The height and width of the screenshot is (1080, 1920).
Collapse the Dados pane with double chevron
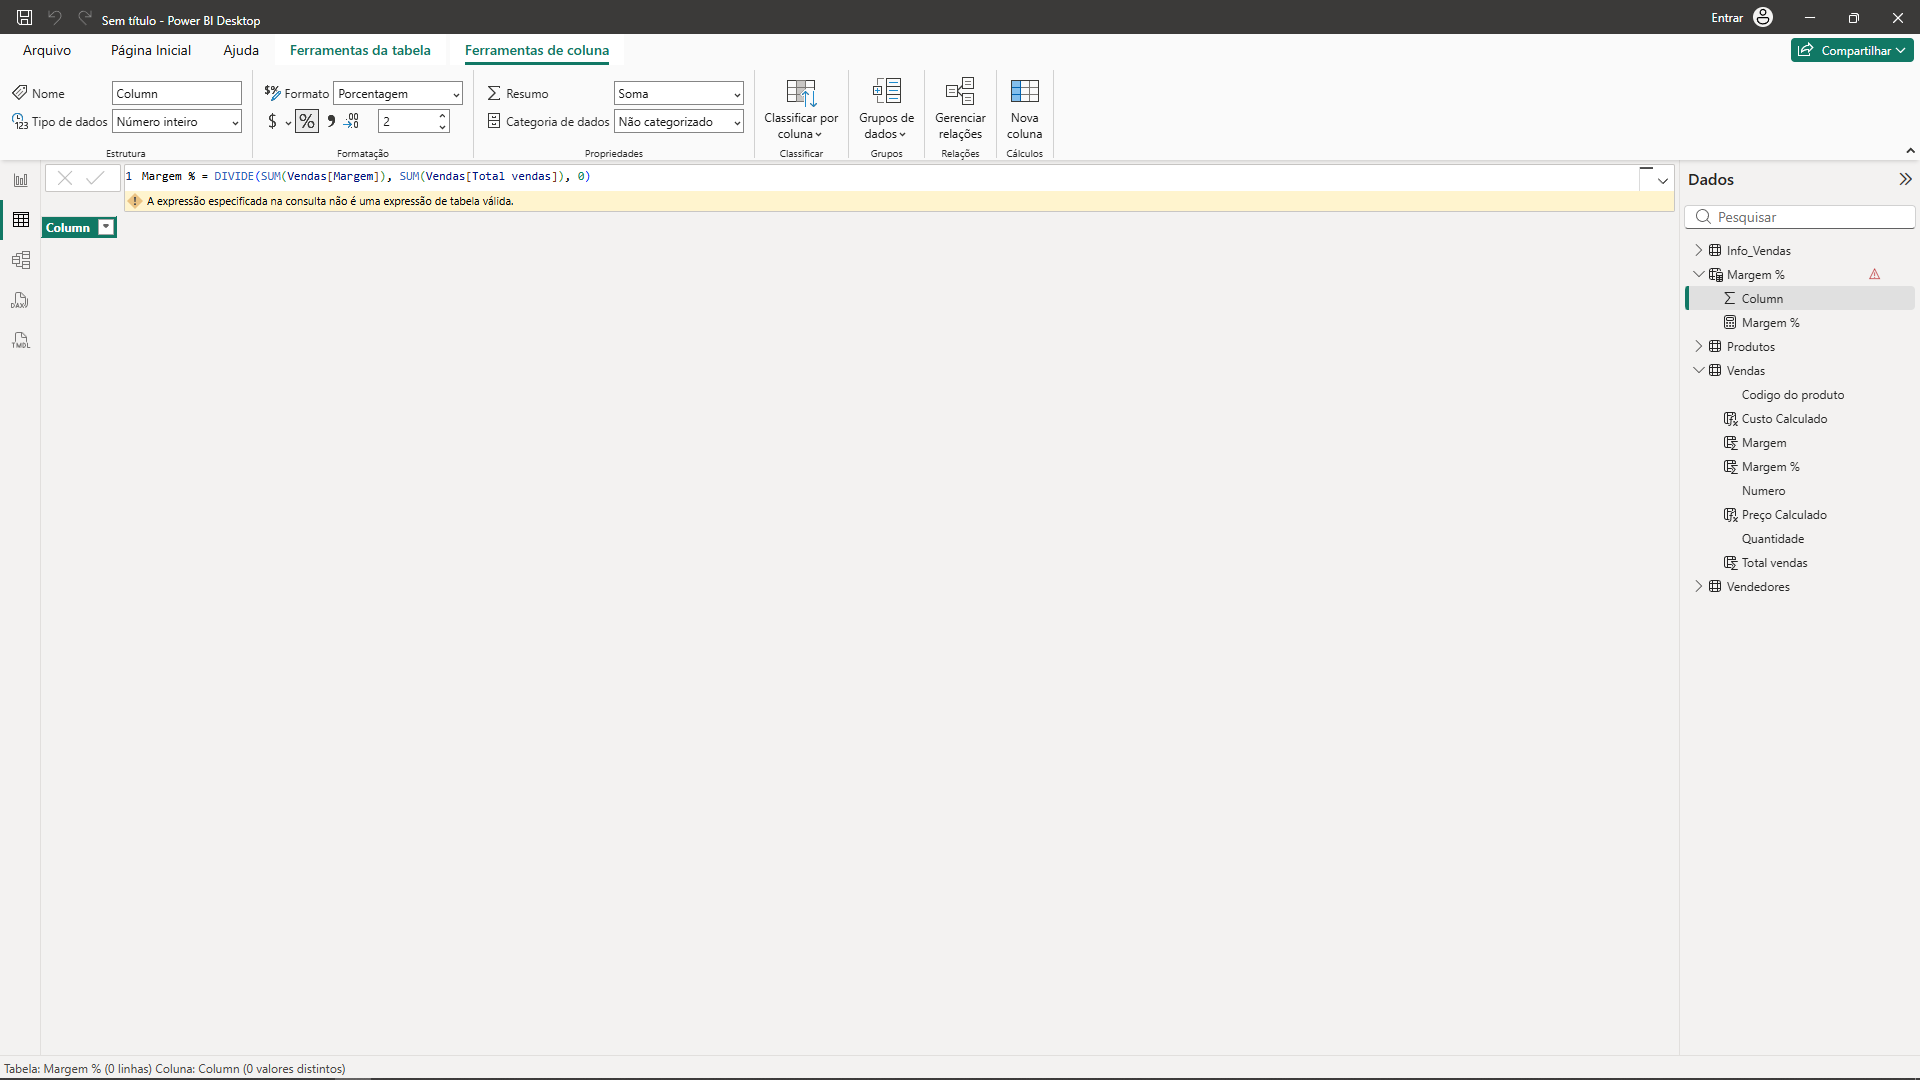[1905, 179]
